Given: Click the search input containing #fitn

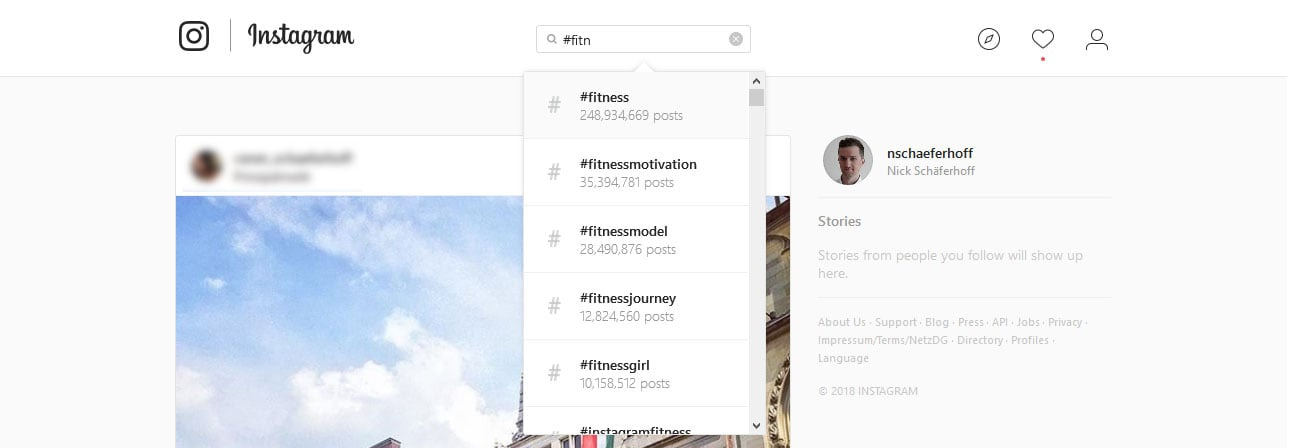Looking at the screenshot, I should pyautogui.click(x=640, y=39).
